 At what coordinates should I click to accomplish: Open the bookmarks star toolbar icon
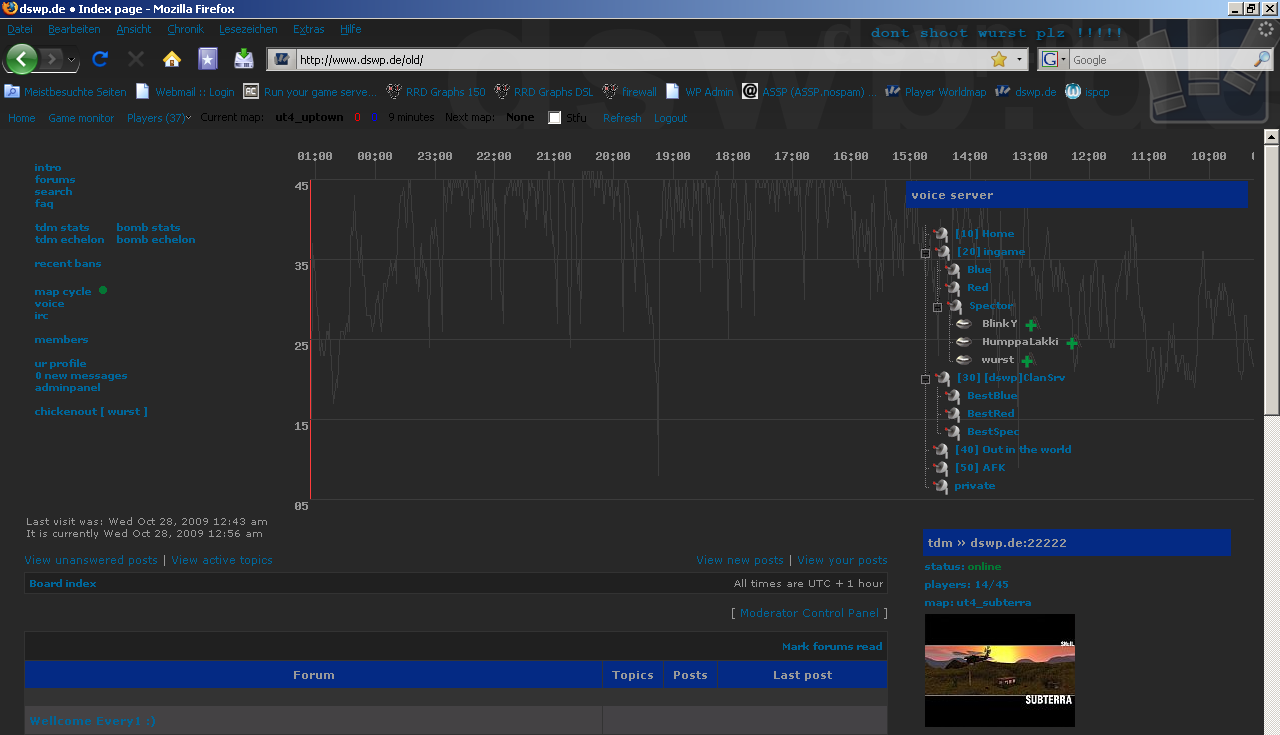click(x=207, y=59)
